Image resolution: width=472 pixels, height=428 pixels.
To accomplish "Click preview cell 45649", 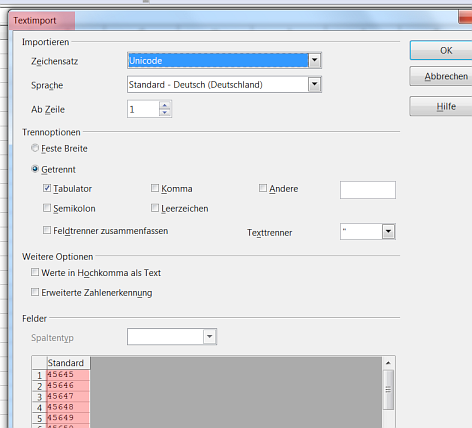I will (68, 418).
